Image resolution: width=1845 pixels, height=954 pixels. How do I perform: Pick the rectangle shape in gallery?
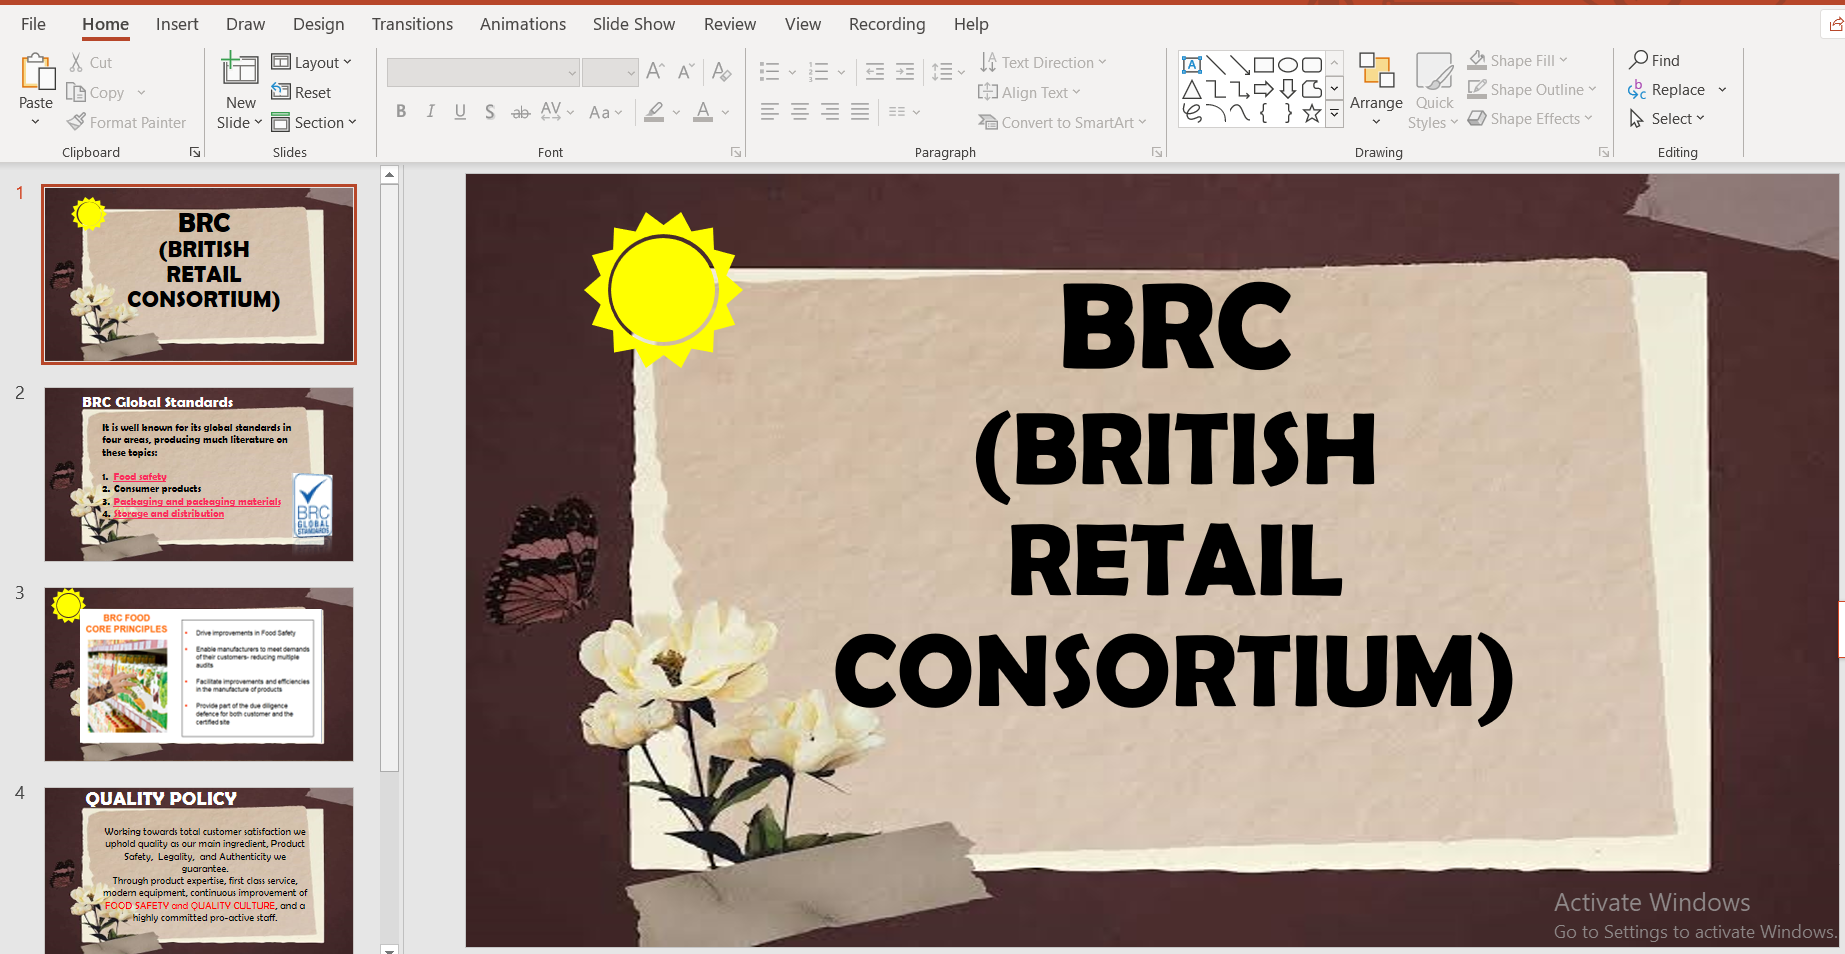[x=1264, y=65]
